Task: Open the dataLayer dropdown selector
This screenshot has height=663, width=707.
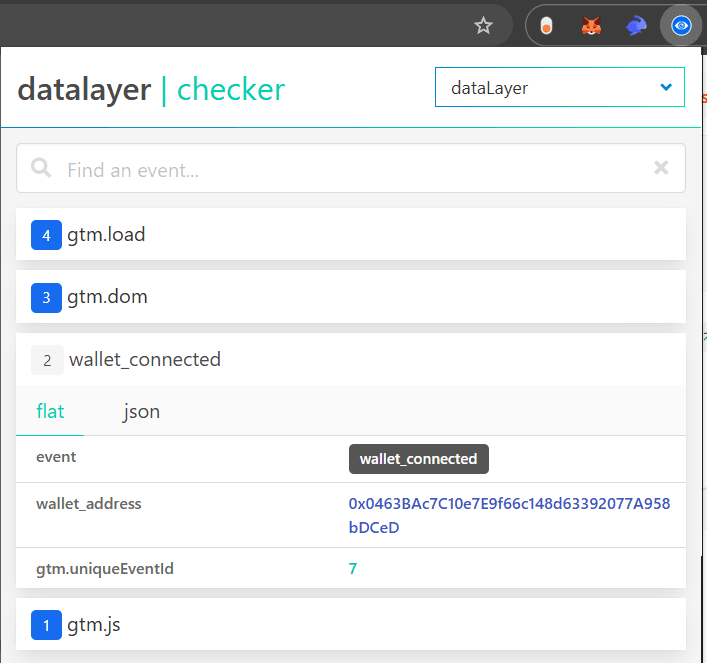Action: tap(559, 88)
